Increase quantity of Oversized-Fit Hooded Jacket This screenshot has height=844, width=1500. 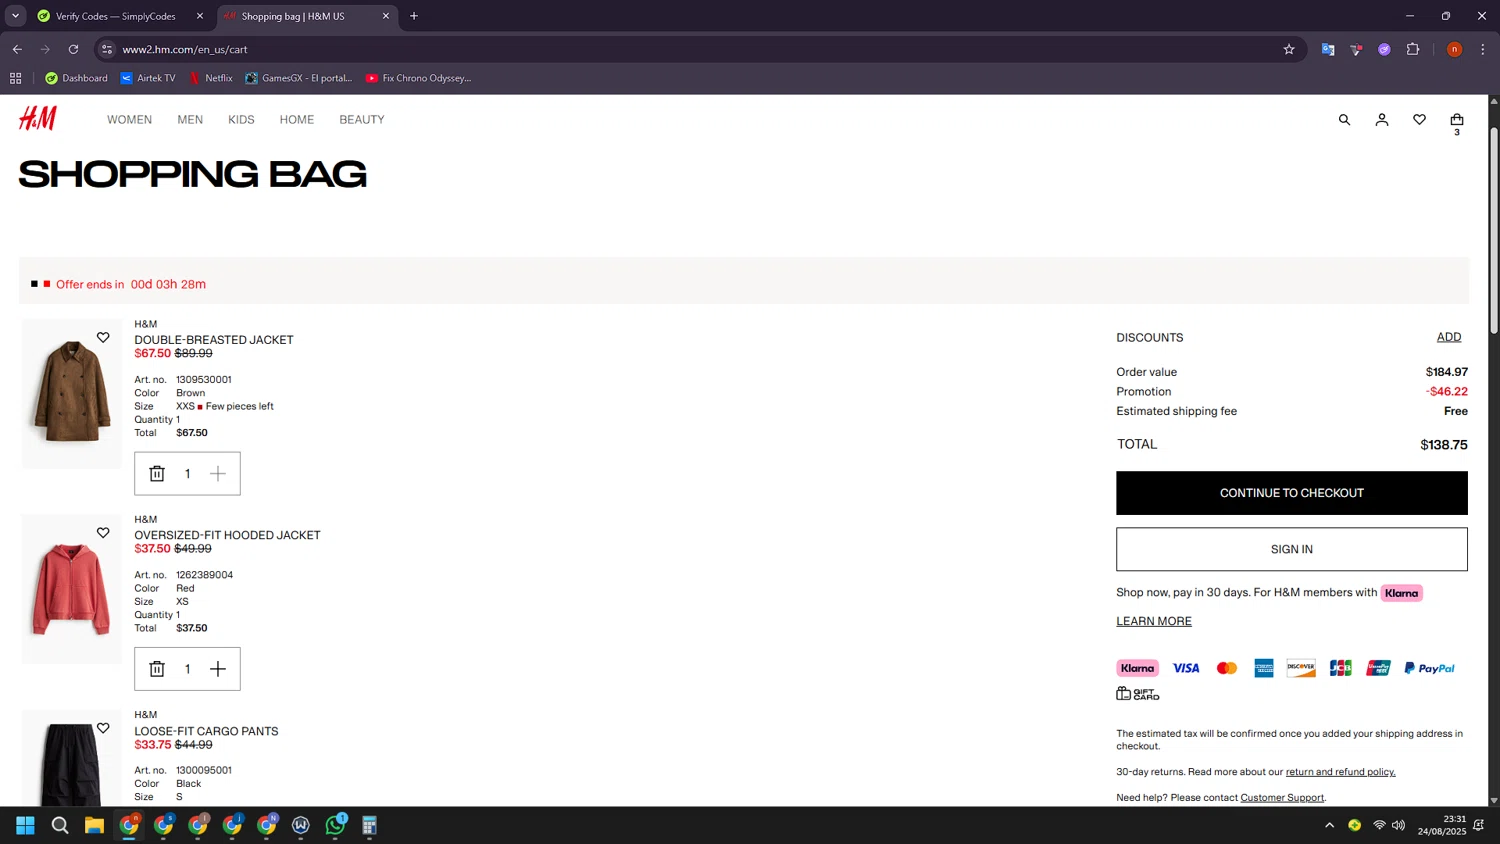click(x=218, y=669)
